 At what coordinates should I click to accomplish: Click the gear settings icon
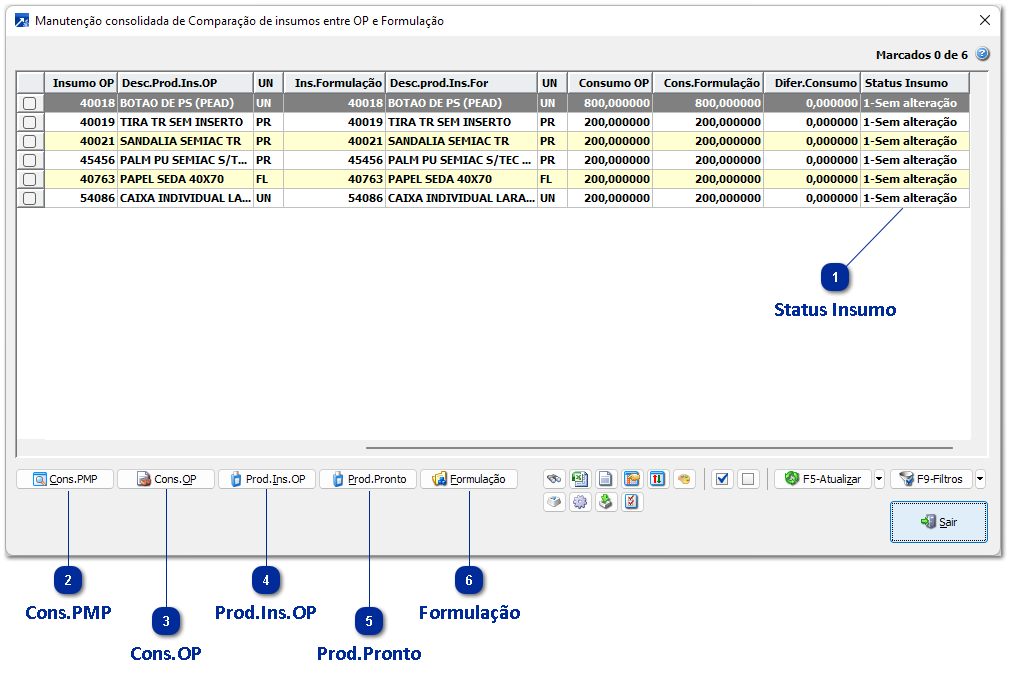(580, 502)
